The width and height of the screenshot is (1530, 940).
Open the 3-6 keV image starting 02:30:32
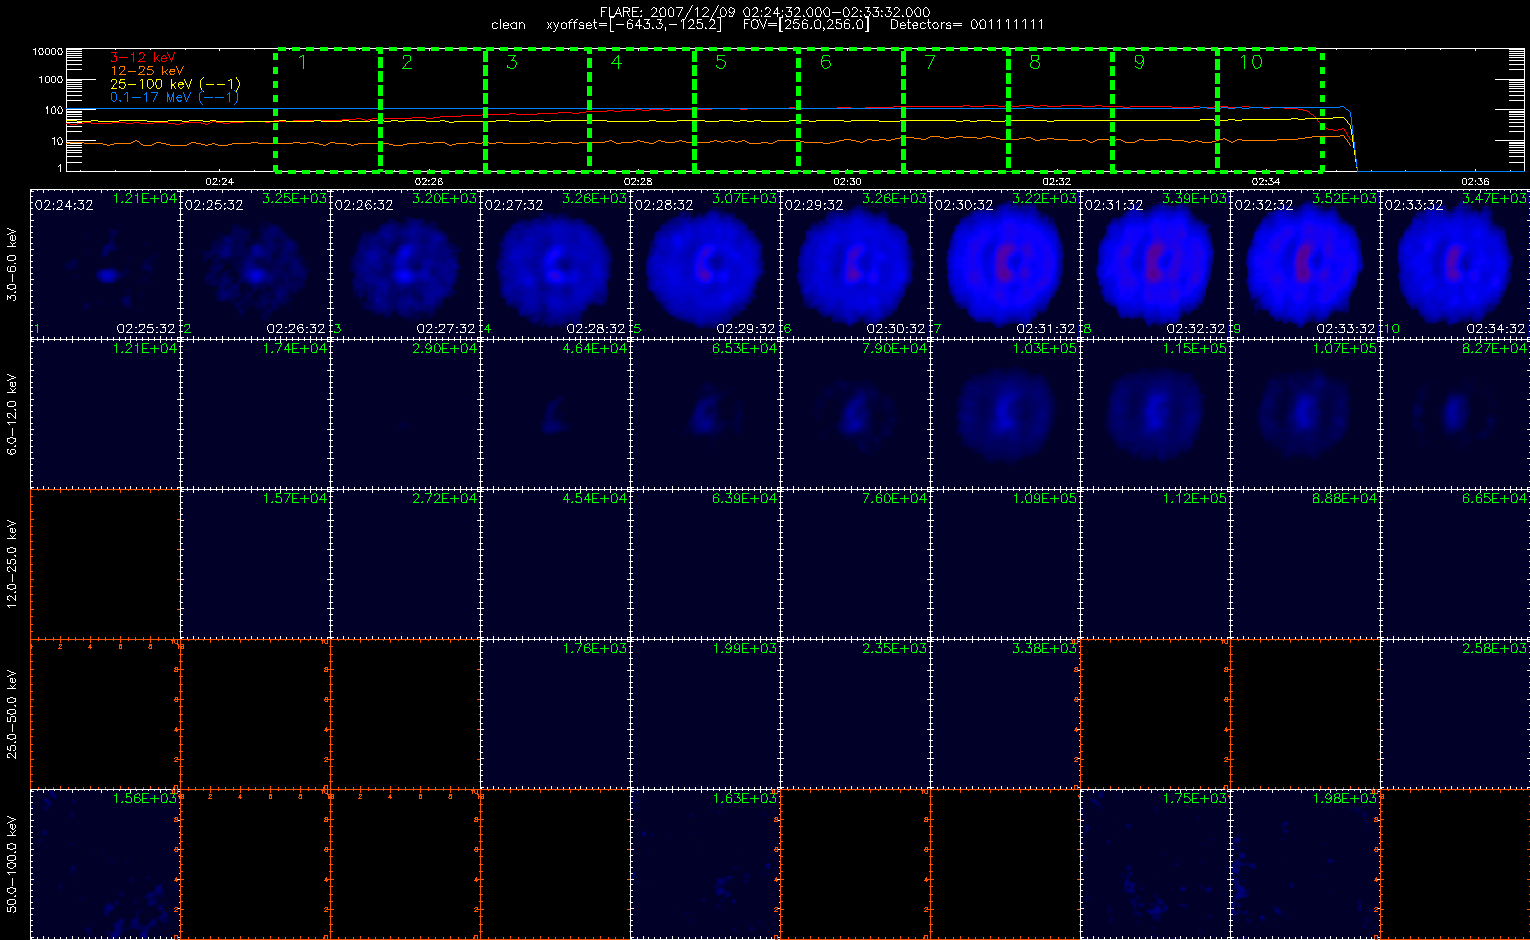tap(1006, 264)
